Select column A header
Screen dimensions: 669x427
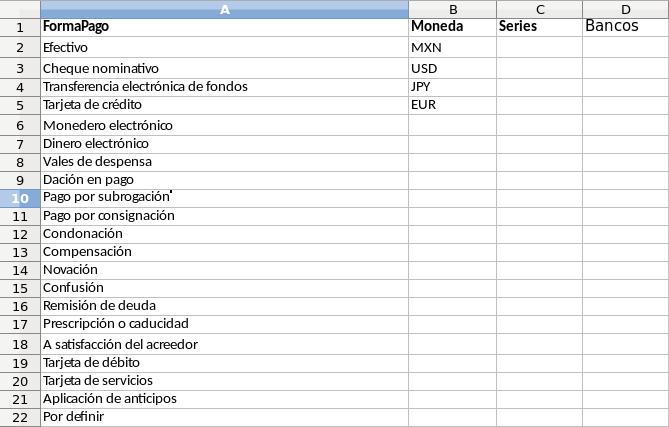click(224, 9)
